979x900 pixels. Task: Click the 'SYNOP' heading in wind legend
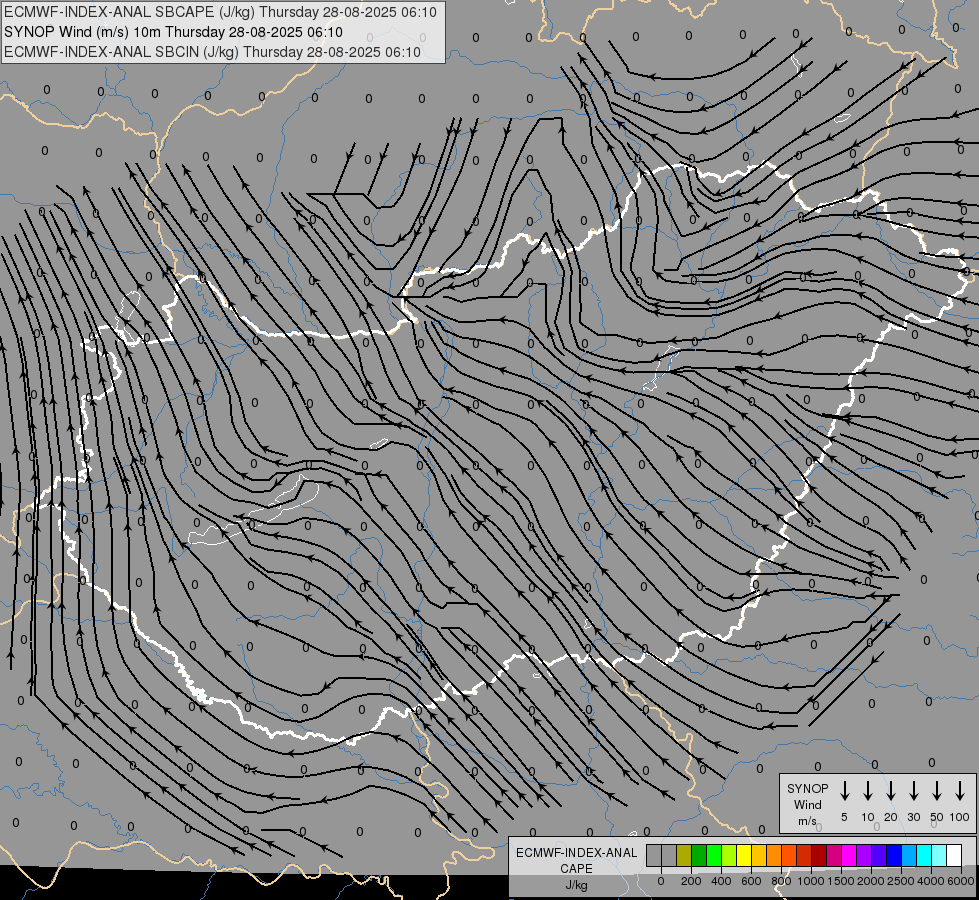pyautogui.click(x=807, y=789)
